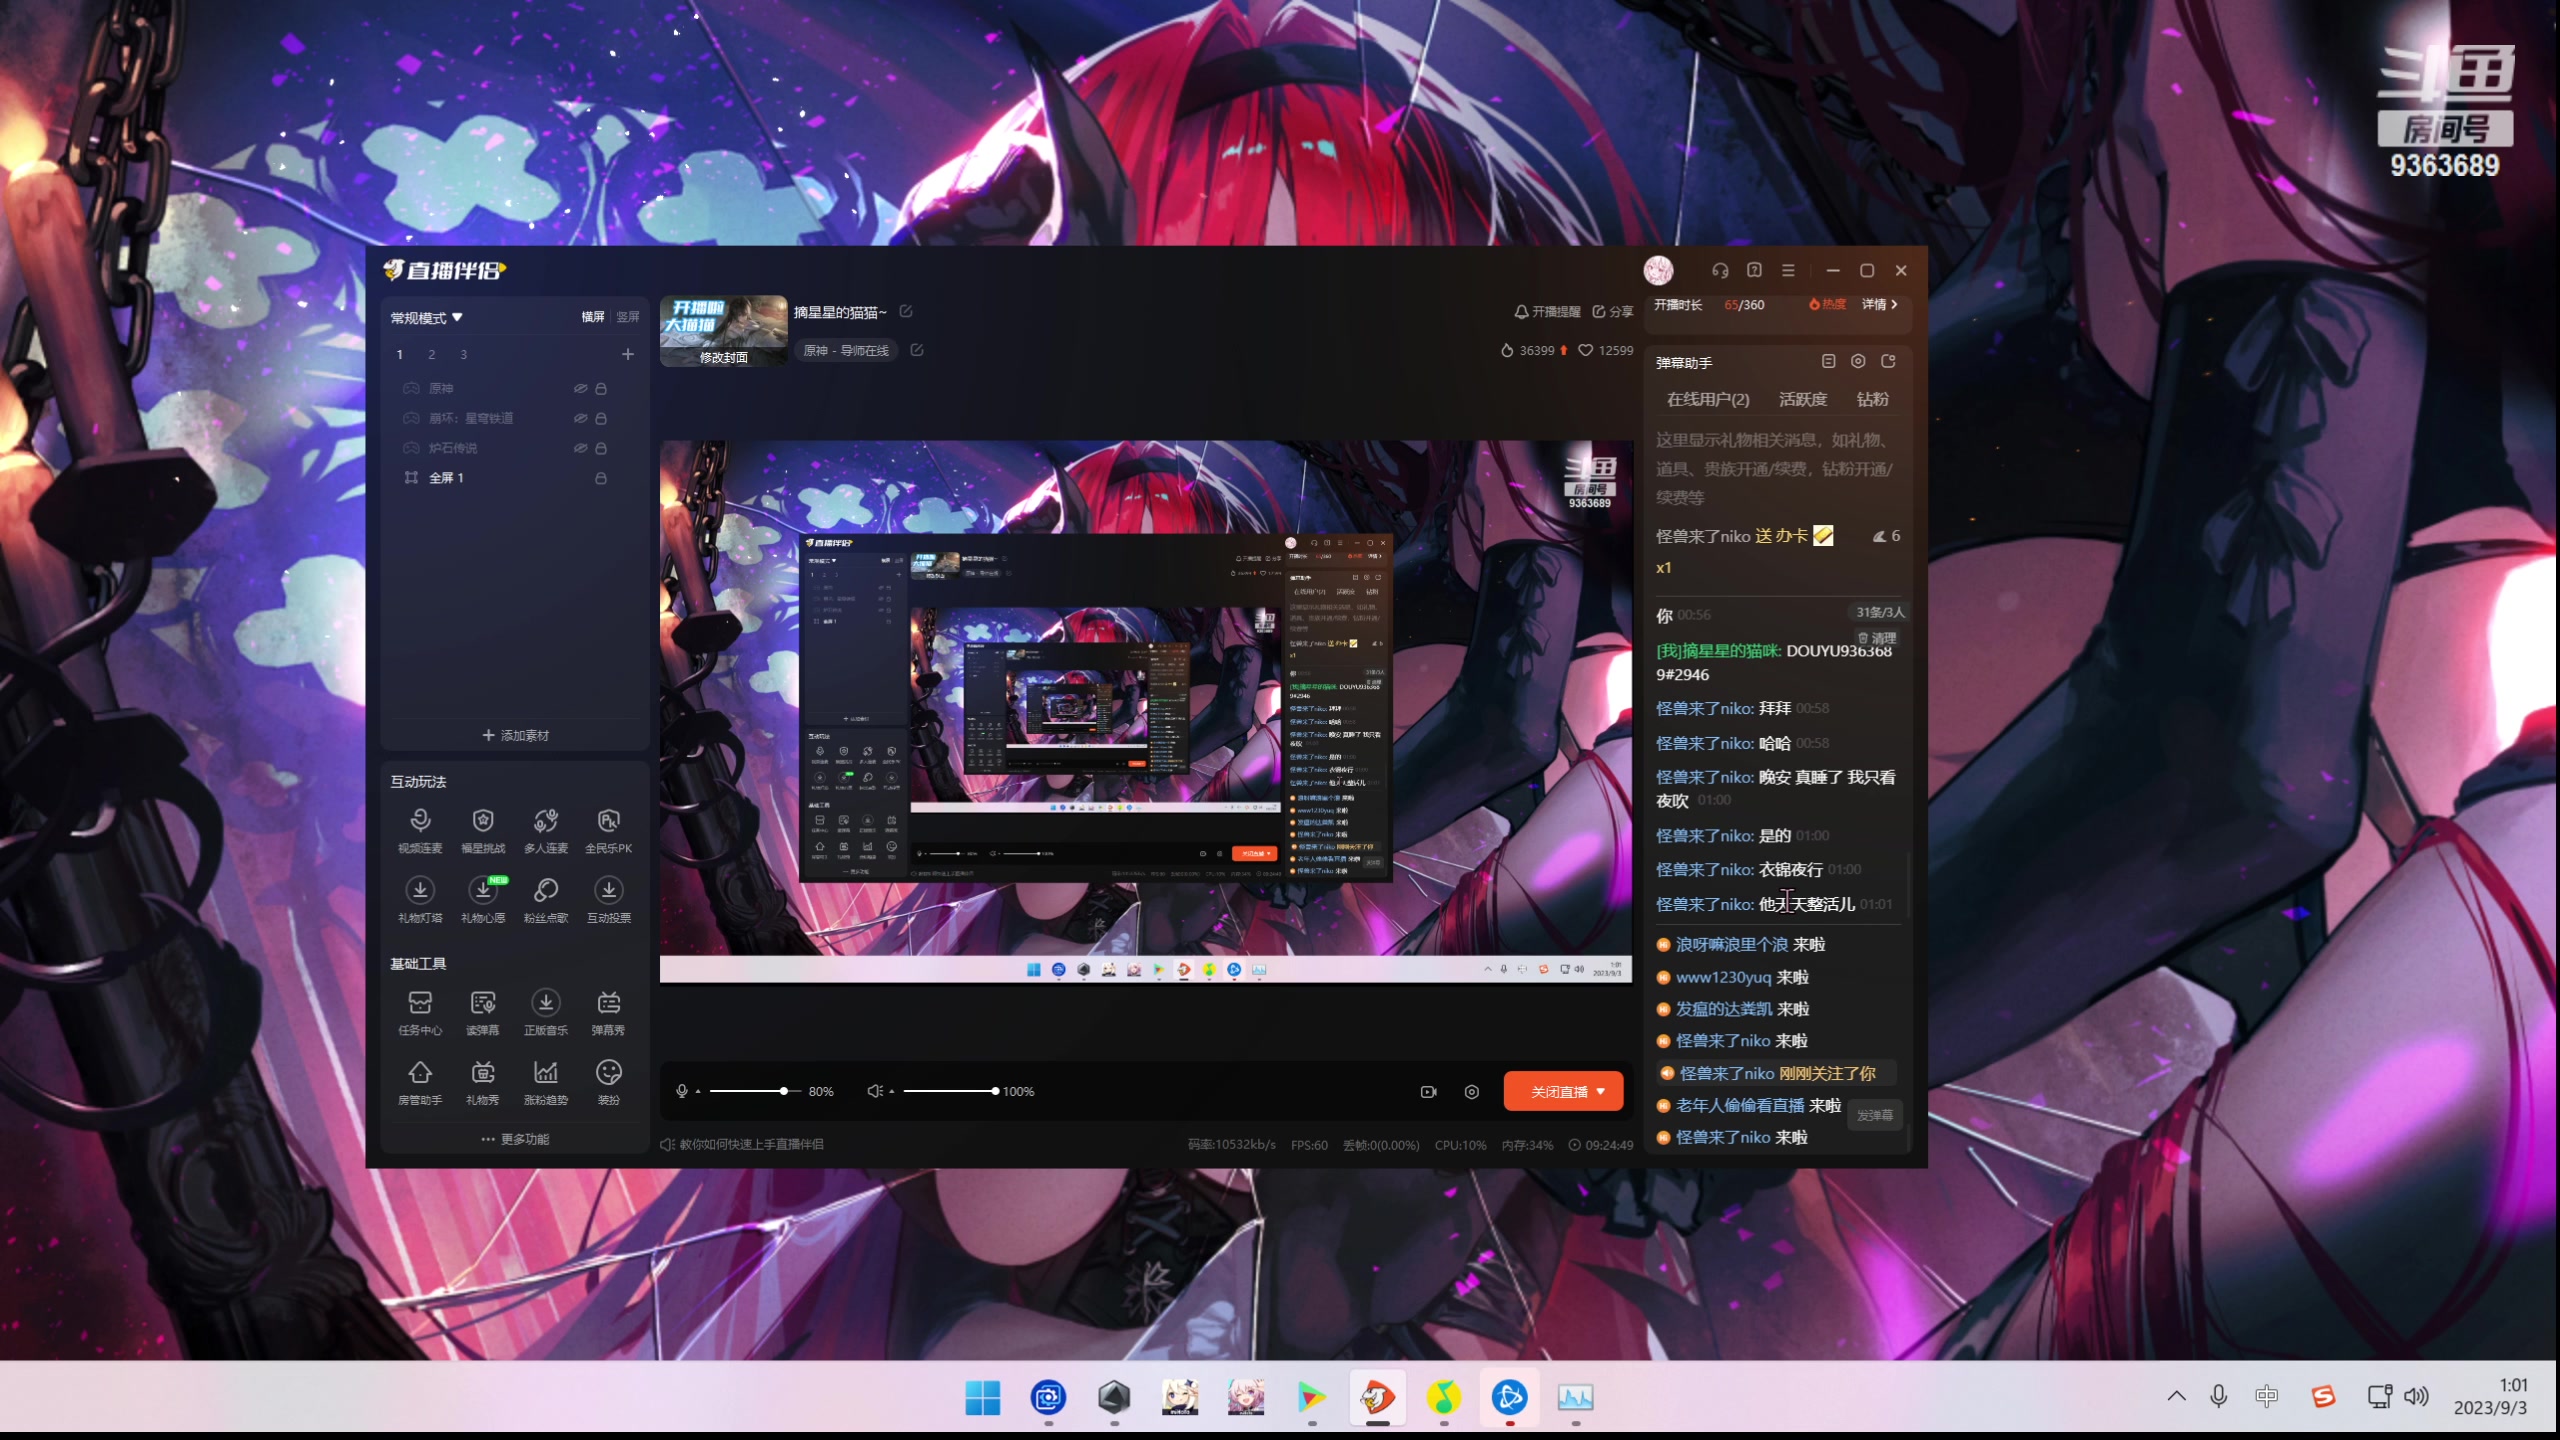The image size is (2560, 1440).
Task: Switch to 横屏 landscape mode
Action: [593, 317]
